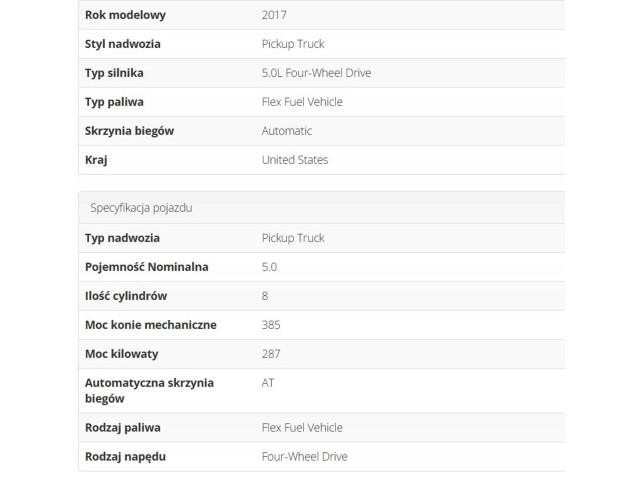
Task: Click the 385 horsepower value
Action: (x=270, y=325)
